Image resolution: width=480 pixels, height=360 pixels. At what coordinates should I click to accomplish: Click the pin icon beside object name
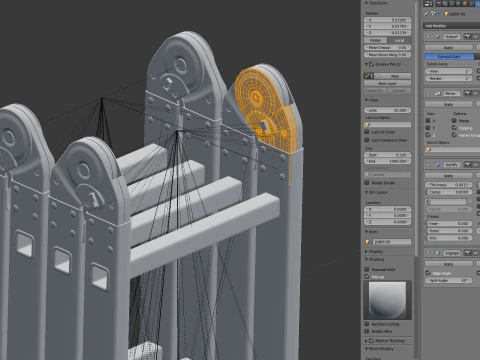point(427,14)
